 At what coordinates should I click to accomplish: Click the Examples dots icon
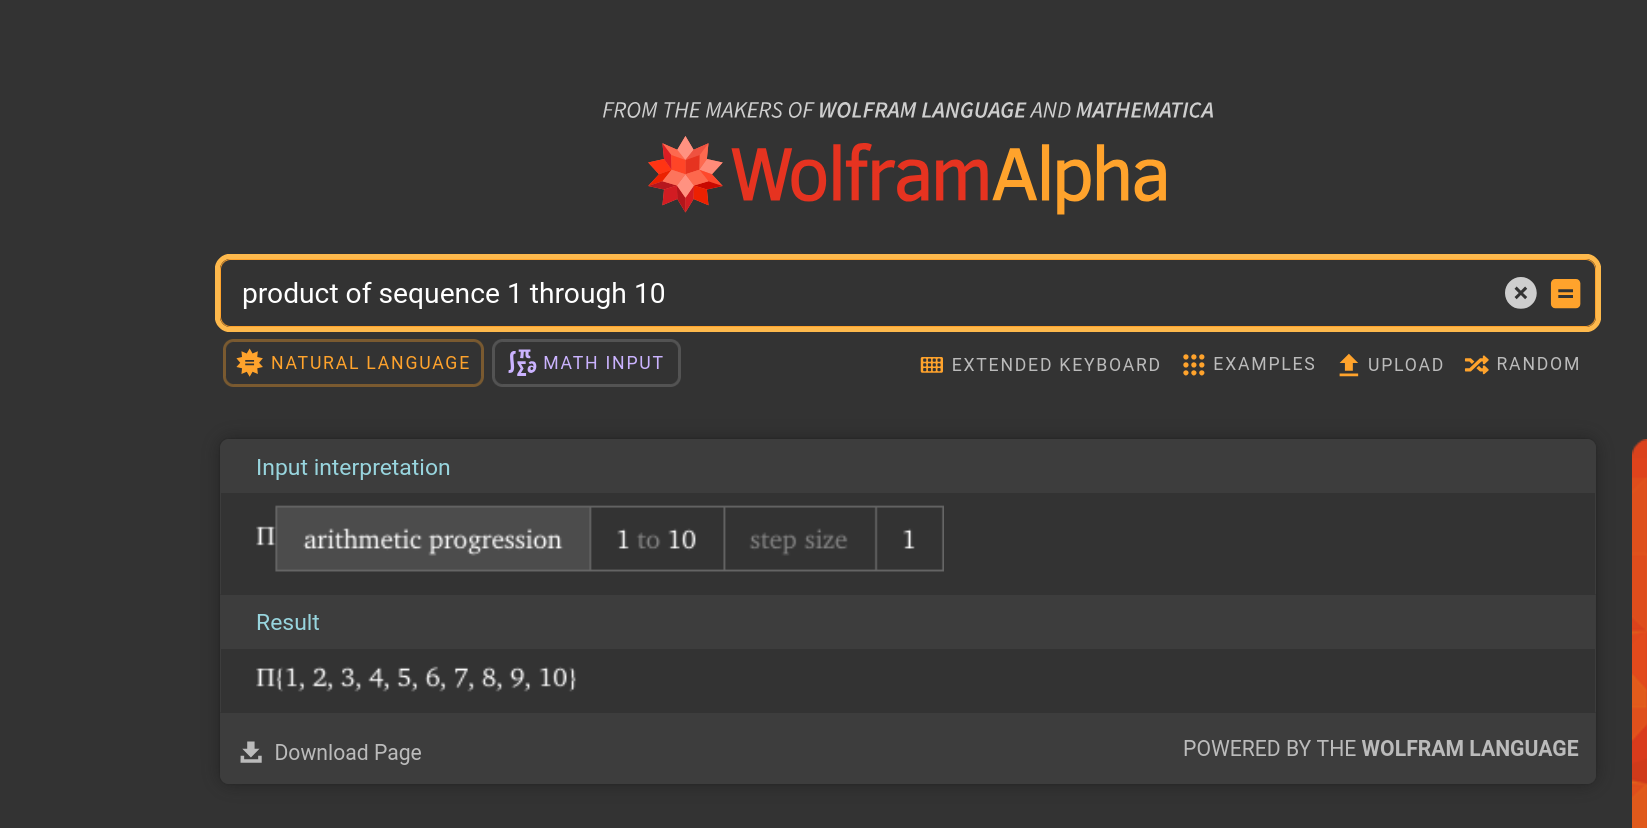tap(1193, 365)
